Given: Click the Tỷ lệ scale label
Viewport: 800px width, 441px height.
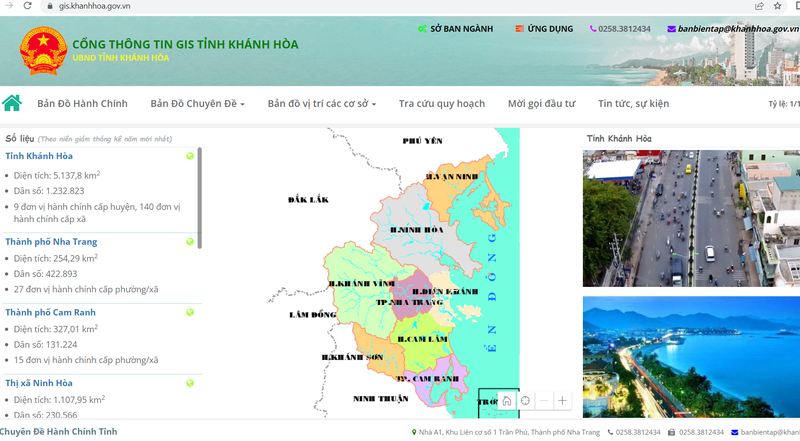Looking at the screenshot, I should 784,104.
